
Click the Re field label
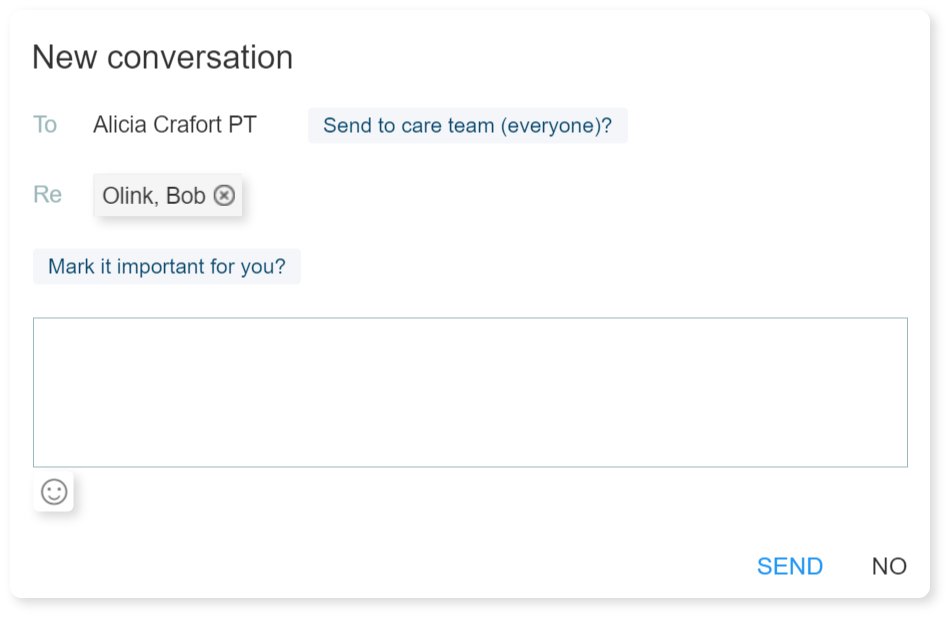(x=47, y=194)
